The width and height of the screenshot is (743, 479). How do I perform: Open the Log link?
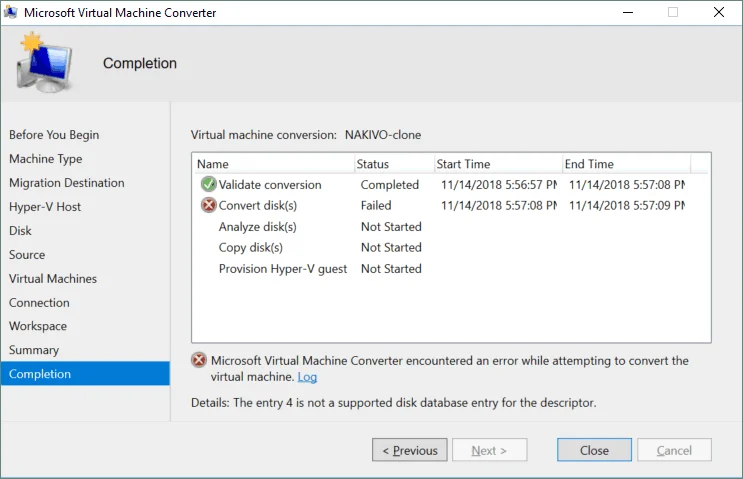tap(307, 377)
